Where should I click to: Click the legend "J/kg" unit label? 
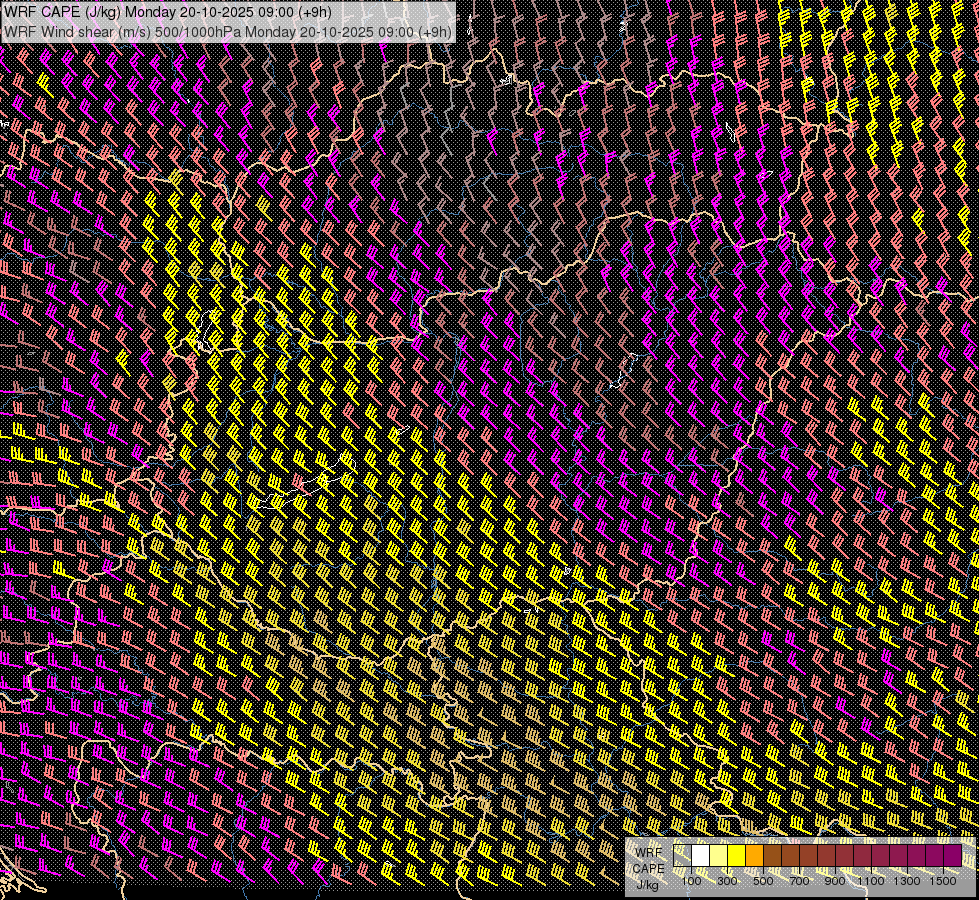click(x=647, y=885)
